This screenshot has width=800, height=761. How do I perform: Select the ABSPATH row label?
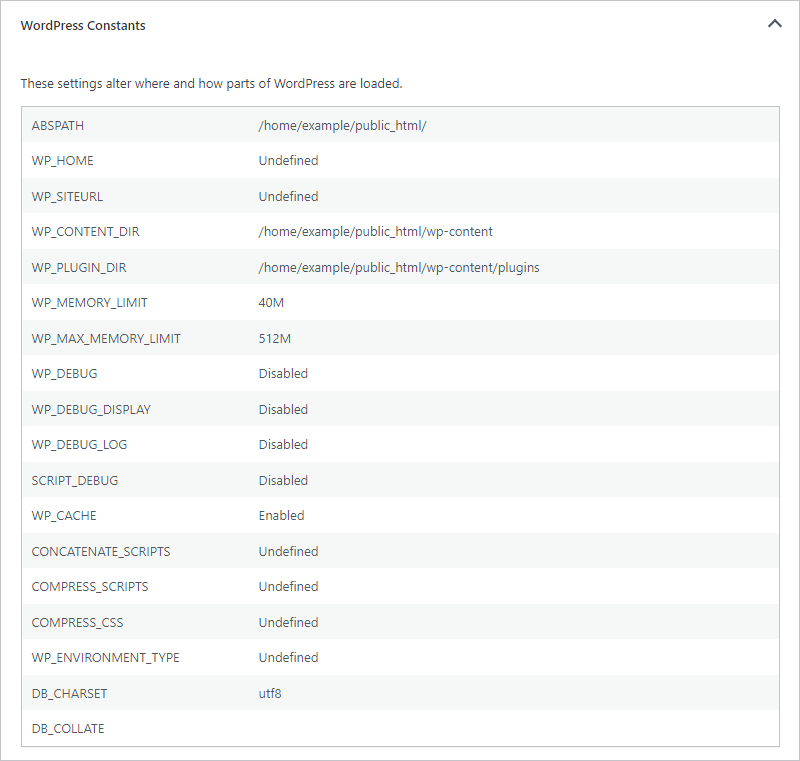59,125
